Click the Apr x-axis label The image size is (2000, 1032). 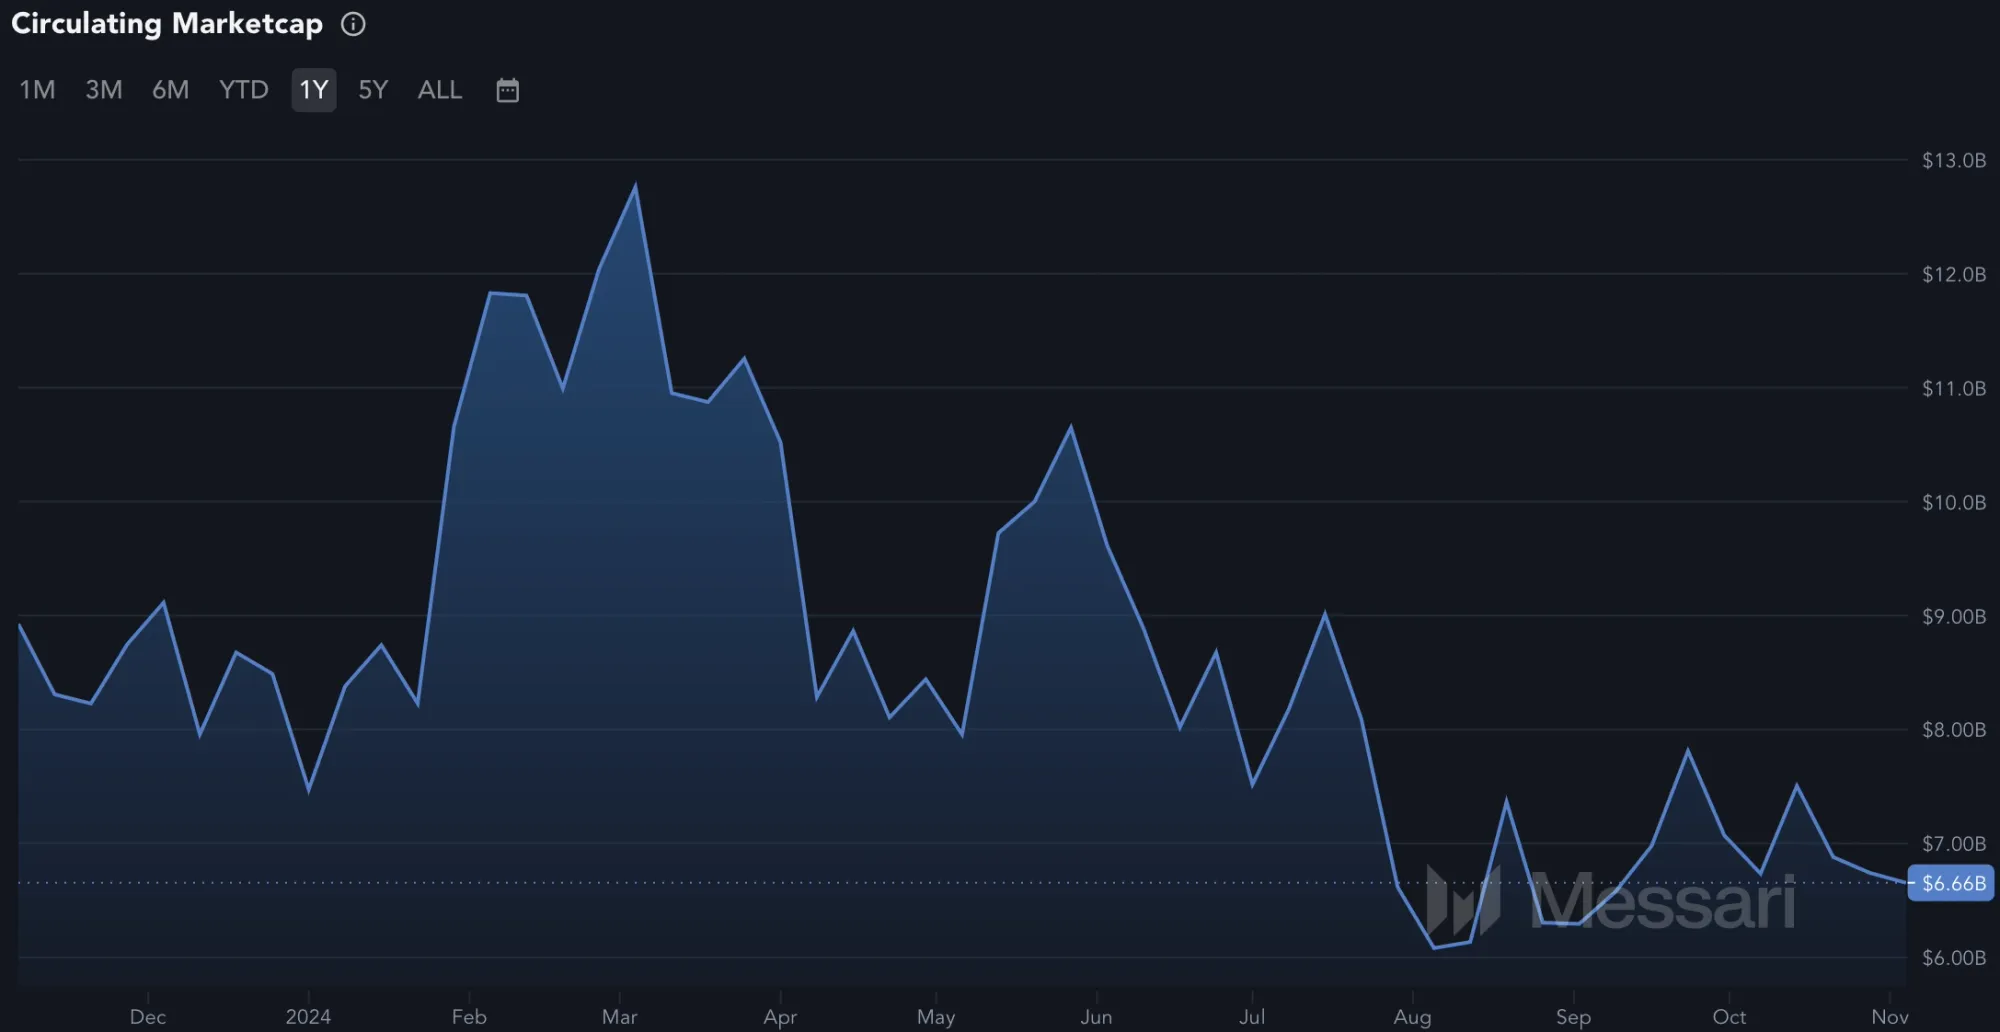coord(780,1017)
